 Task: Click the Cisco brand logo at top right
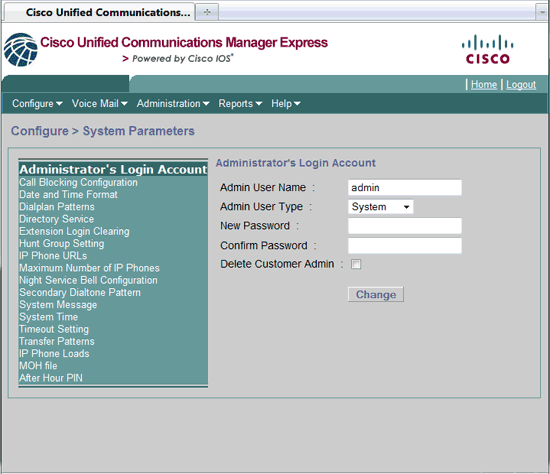[488, 49]
